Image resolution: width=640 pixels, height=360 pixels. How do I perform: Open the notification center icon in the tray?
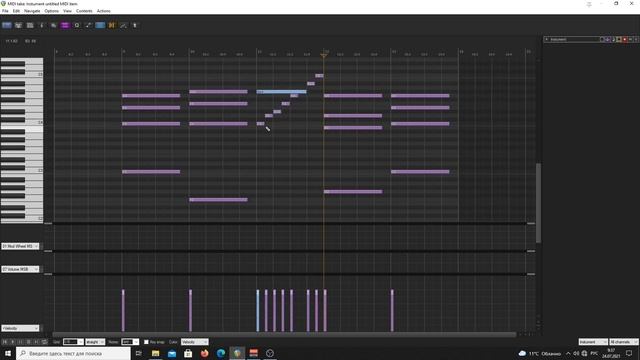click(x=629, y=353)
